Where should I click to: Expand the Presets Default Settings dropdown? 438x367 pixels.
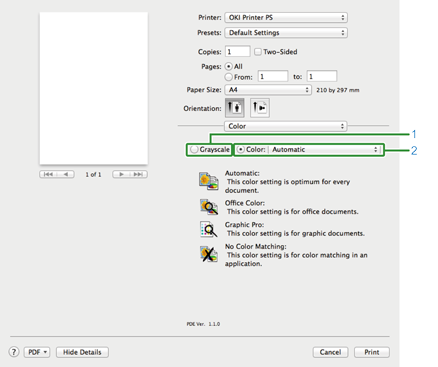(286, 33)
